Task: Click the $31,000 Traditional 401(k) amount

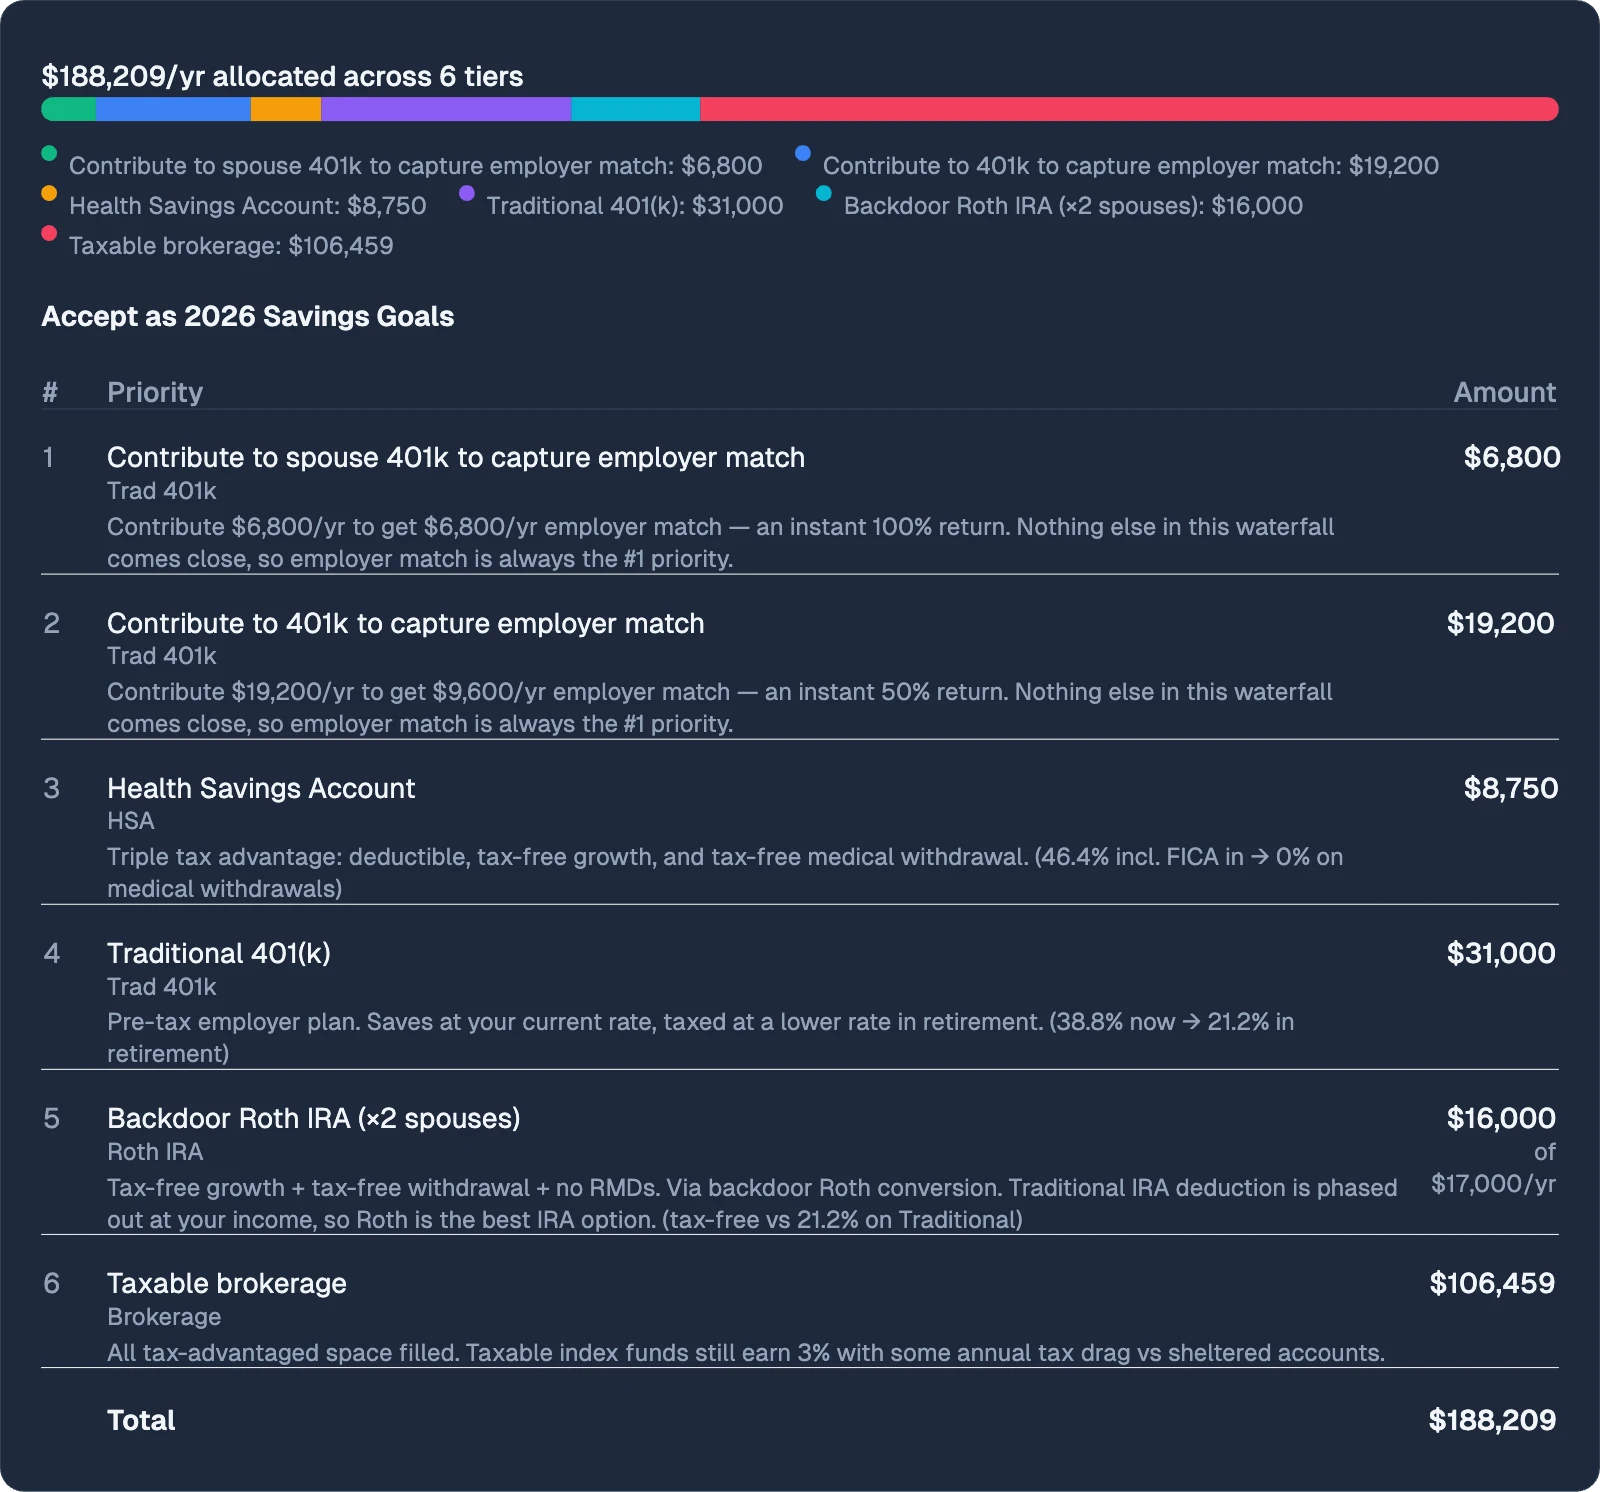Action: [1500, 953]
